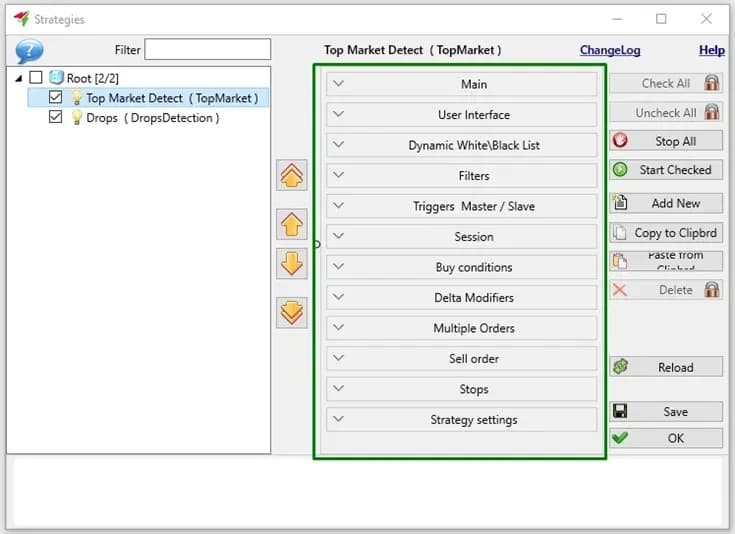Open the blue question mark help bubble

click(29, 50)
